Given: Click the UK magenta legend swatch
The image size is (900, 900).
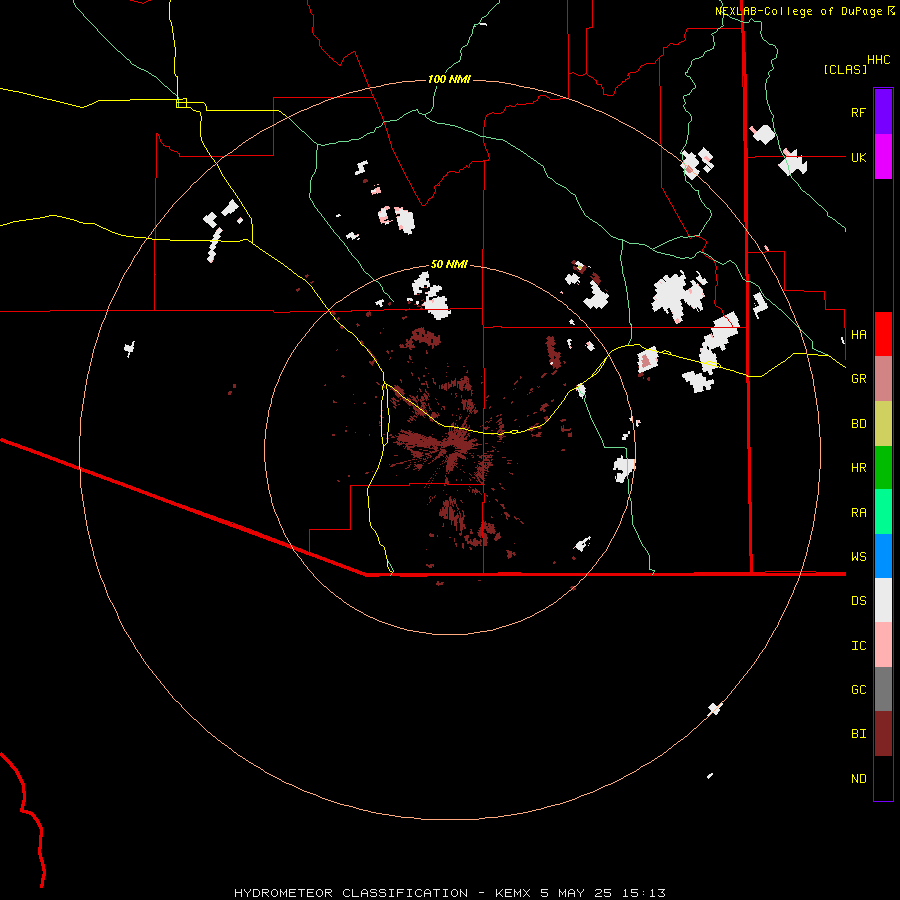Looking at the screenshot, I should 883,157.
